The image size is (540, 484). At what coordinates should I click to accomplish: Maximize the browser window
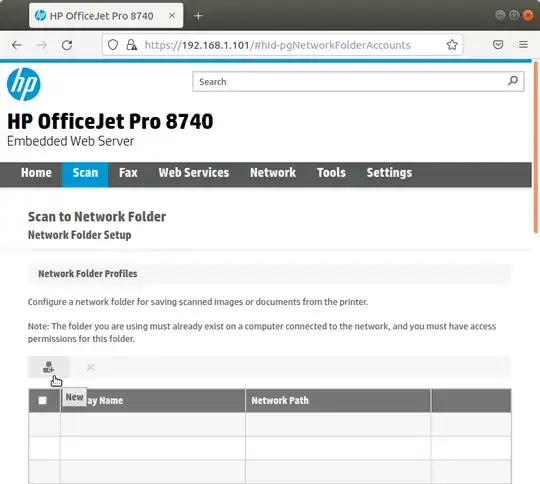click(514, 15)
